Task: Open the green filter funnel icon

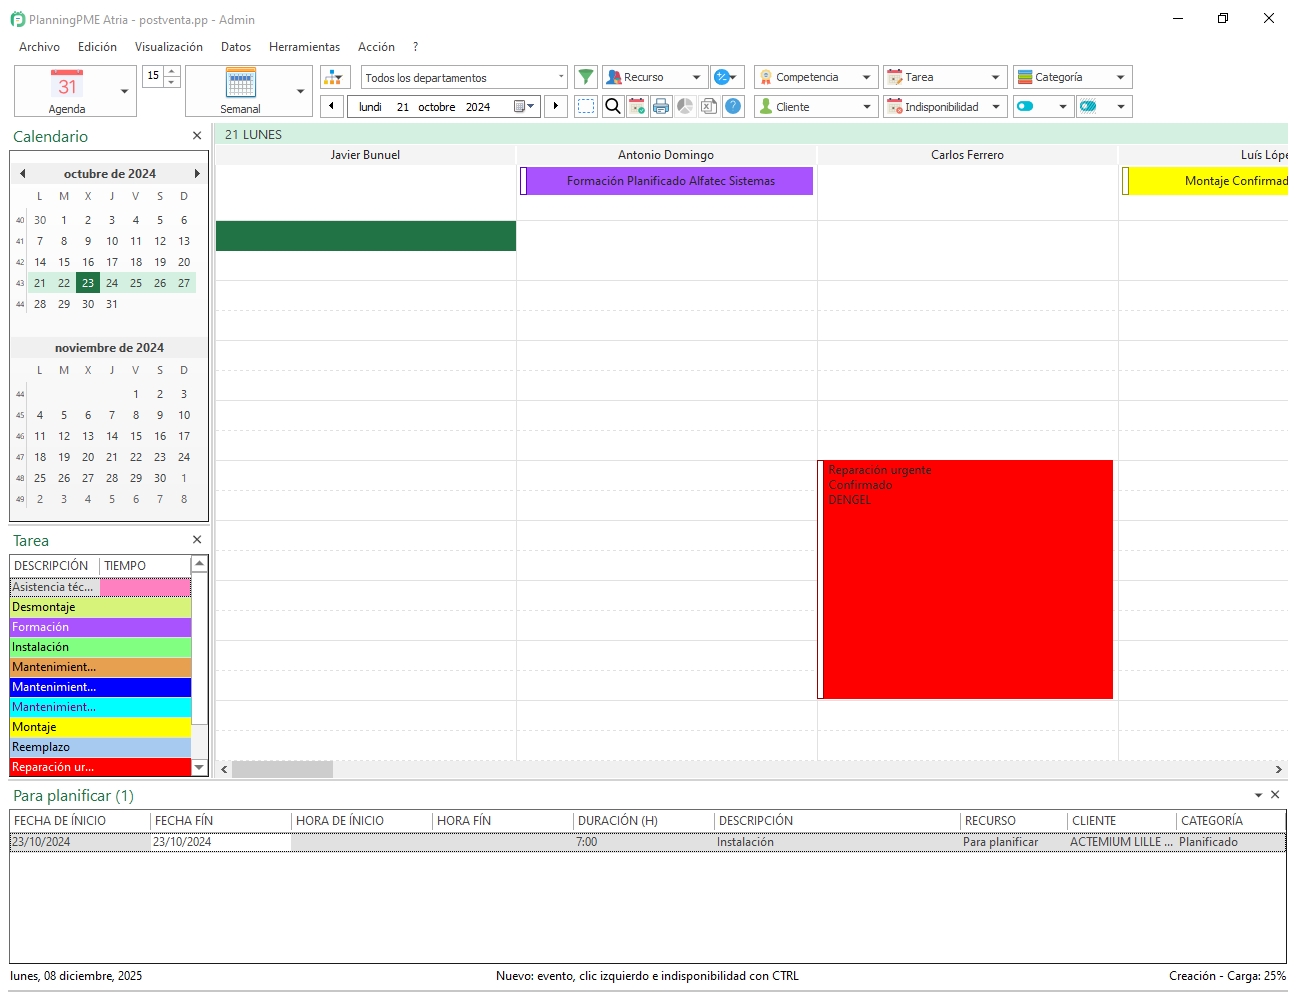Action: point(586,76)
